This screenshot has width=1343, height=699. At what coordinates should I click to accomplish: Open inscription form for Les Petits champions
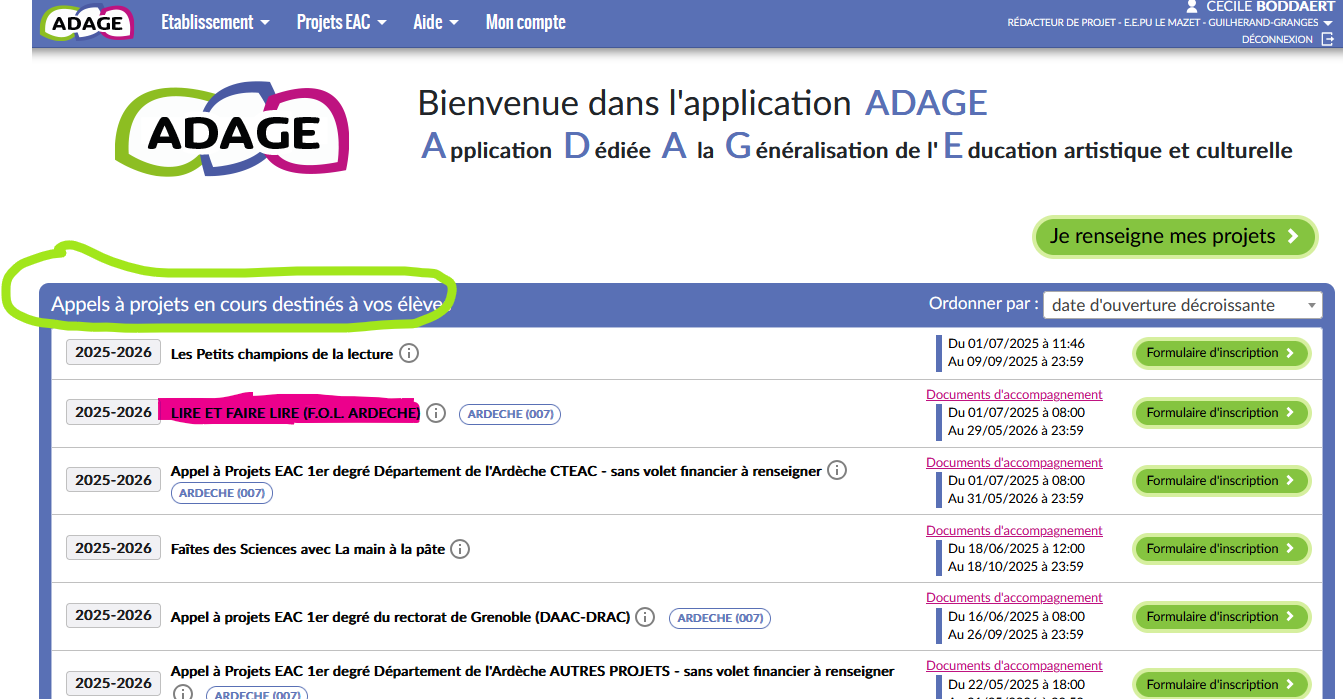click(x=1221, y=353)
